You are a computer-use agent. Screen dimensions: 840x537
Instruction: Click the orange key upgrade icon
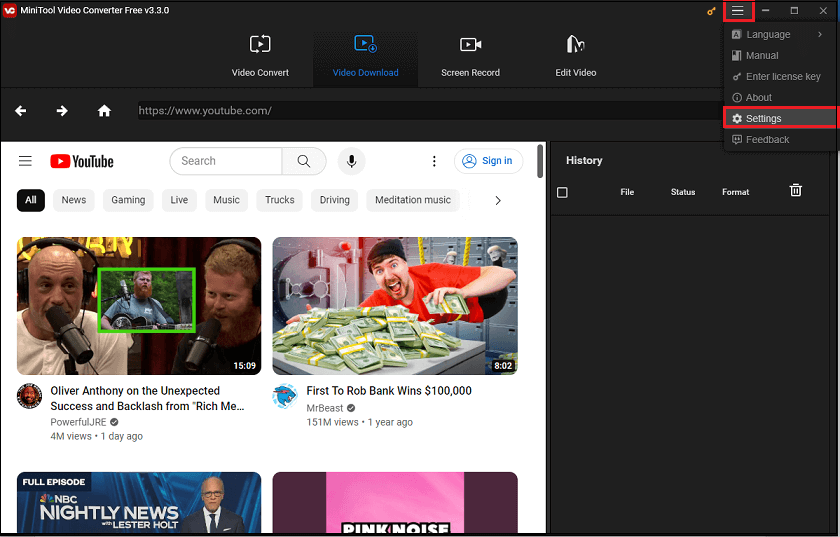[711, 11]
